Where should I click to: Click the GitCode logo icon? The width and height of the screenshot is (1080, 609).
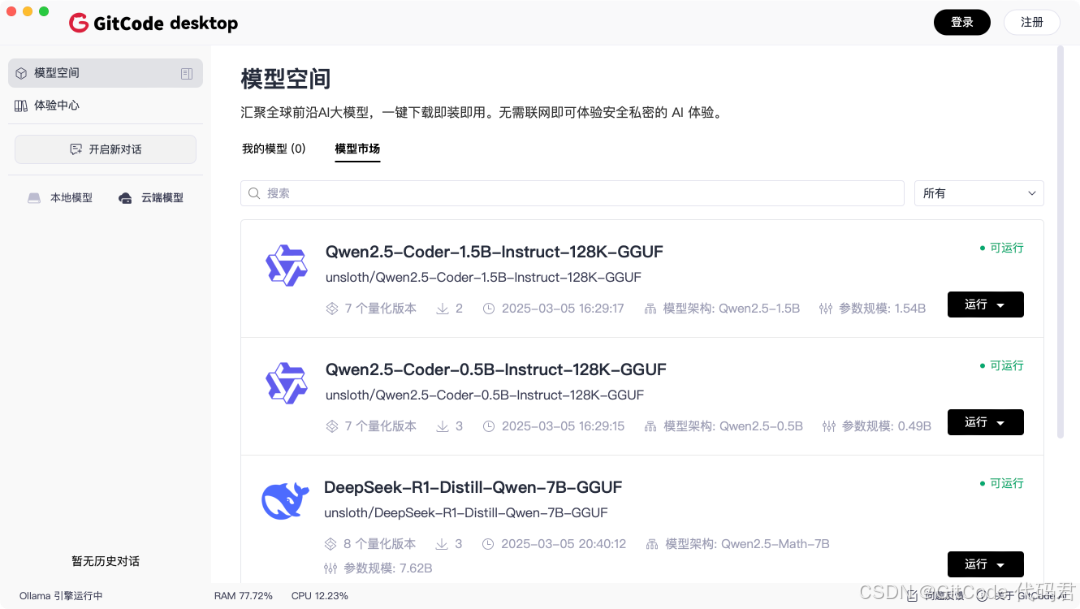click(79, 23)
